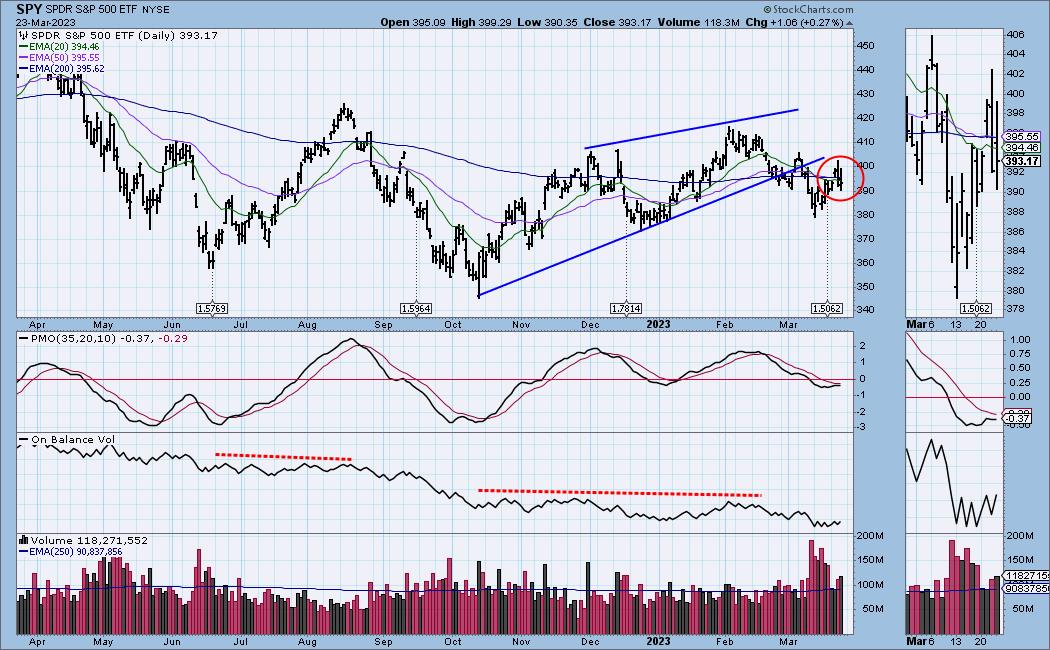This screenshot has width=1050, height=650.
Task: Click the 1.7814 label near December
Action: pyautogui.click(x=626, y=309)
